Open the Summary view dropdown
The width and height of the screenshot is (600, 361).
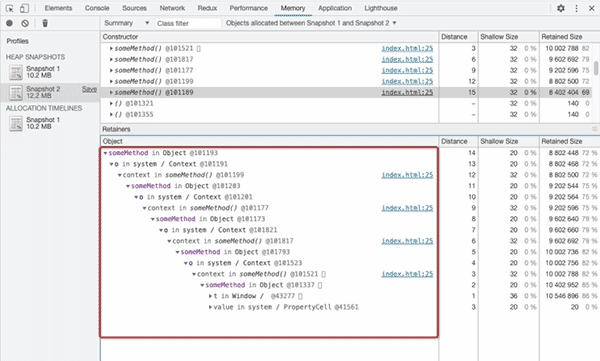(x=126, y=23)
